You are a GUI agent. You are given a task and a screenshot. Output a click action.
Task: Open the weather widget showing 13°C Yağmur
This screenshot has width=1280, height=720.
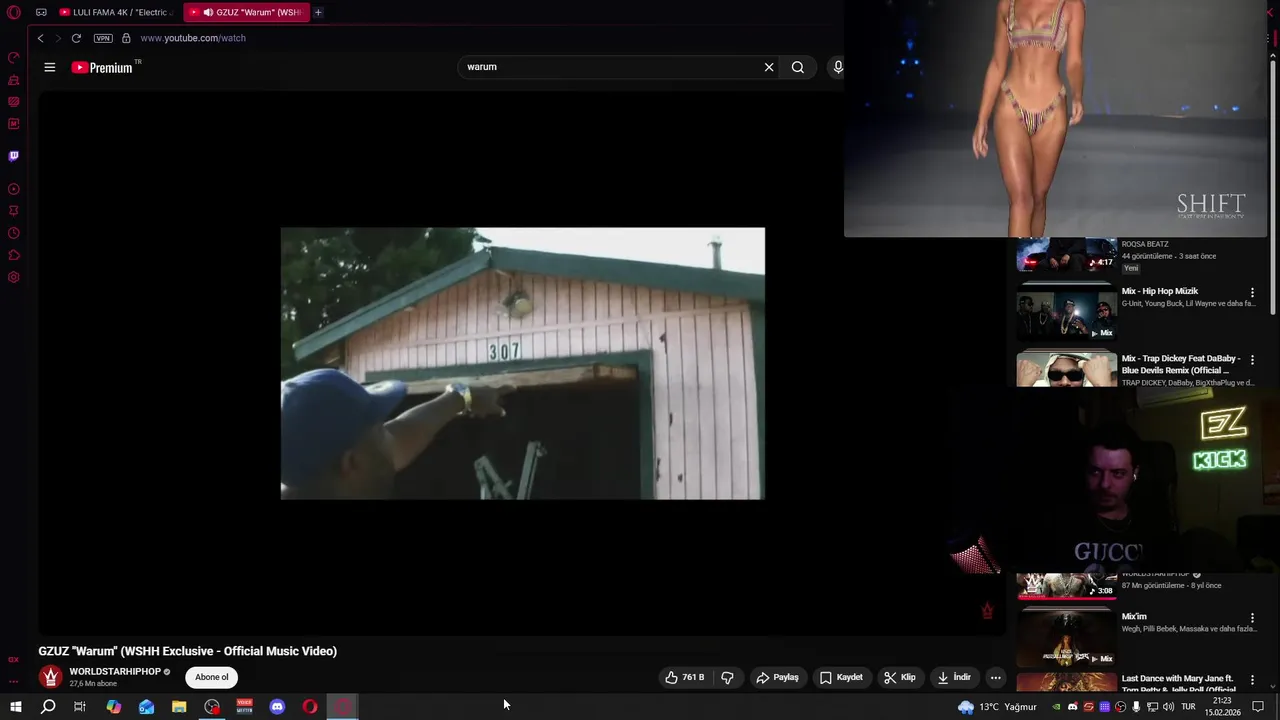(997, 707)
